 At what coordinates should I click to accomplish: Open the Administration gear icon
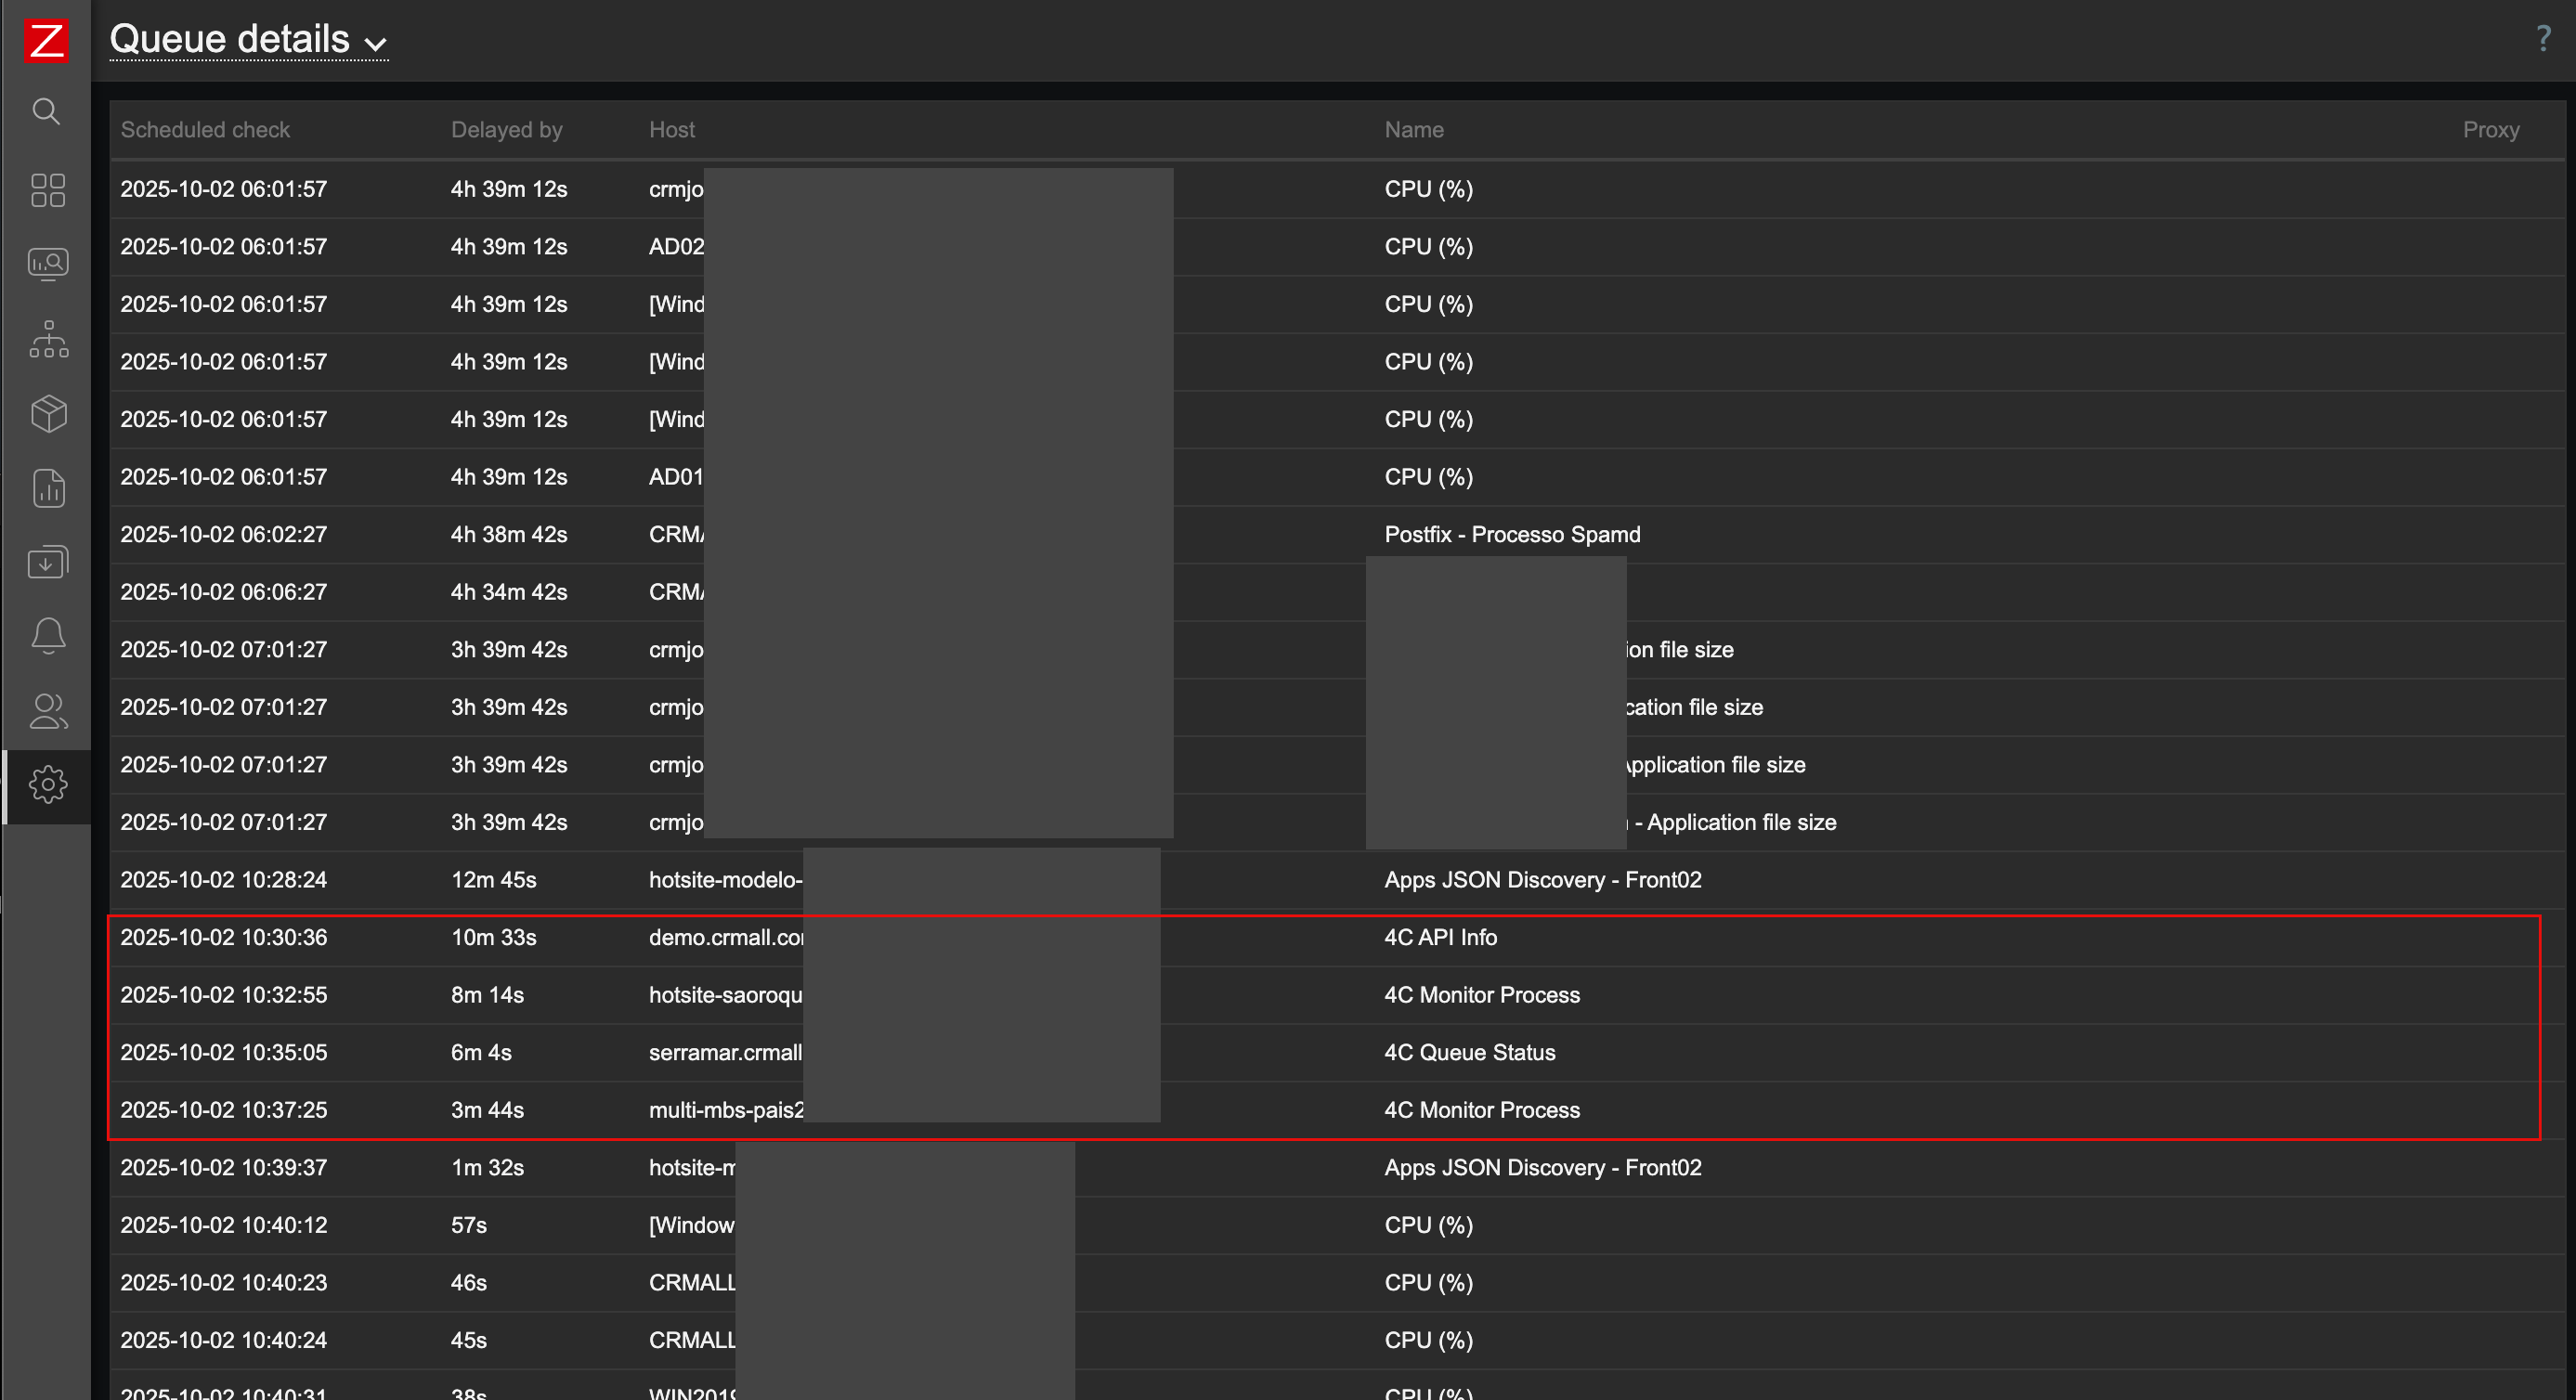[47, 785]
